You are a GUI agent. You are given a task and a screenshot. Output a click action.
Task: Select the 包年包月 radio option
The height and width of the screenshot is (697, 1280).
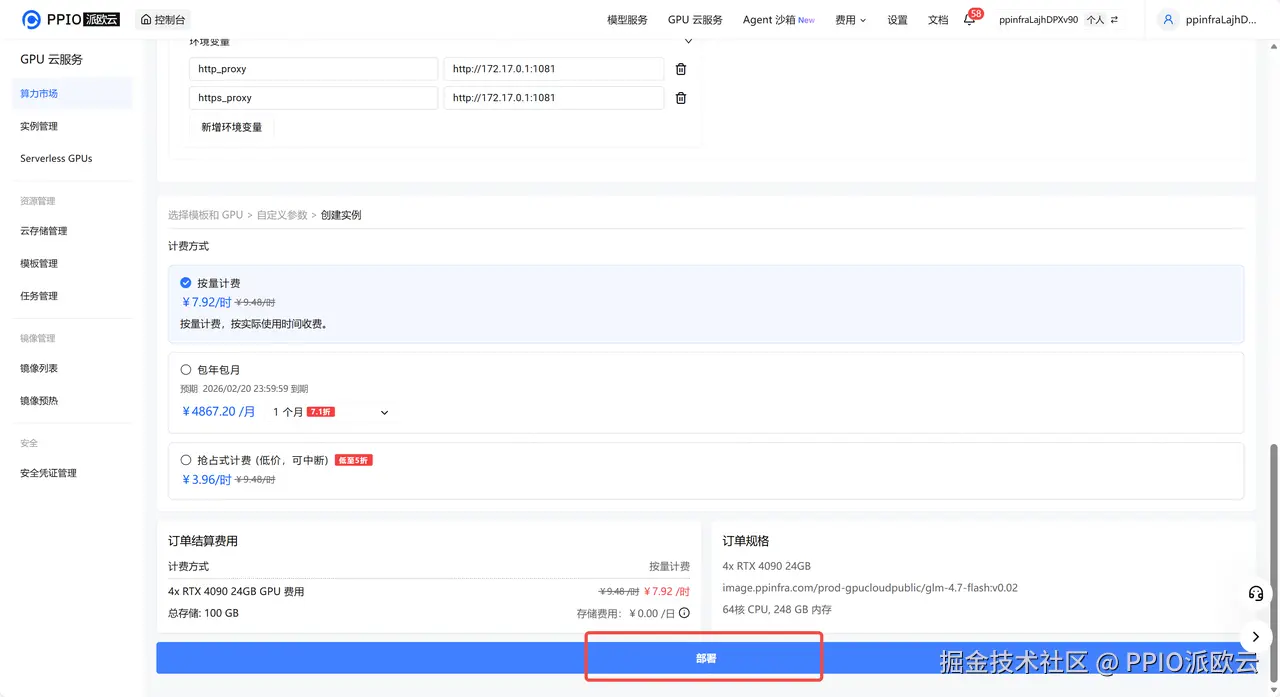186,369
